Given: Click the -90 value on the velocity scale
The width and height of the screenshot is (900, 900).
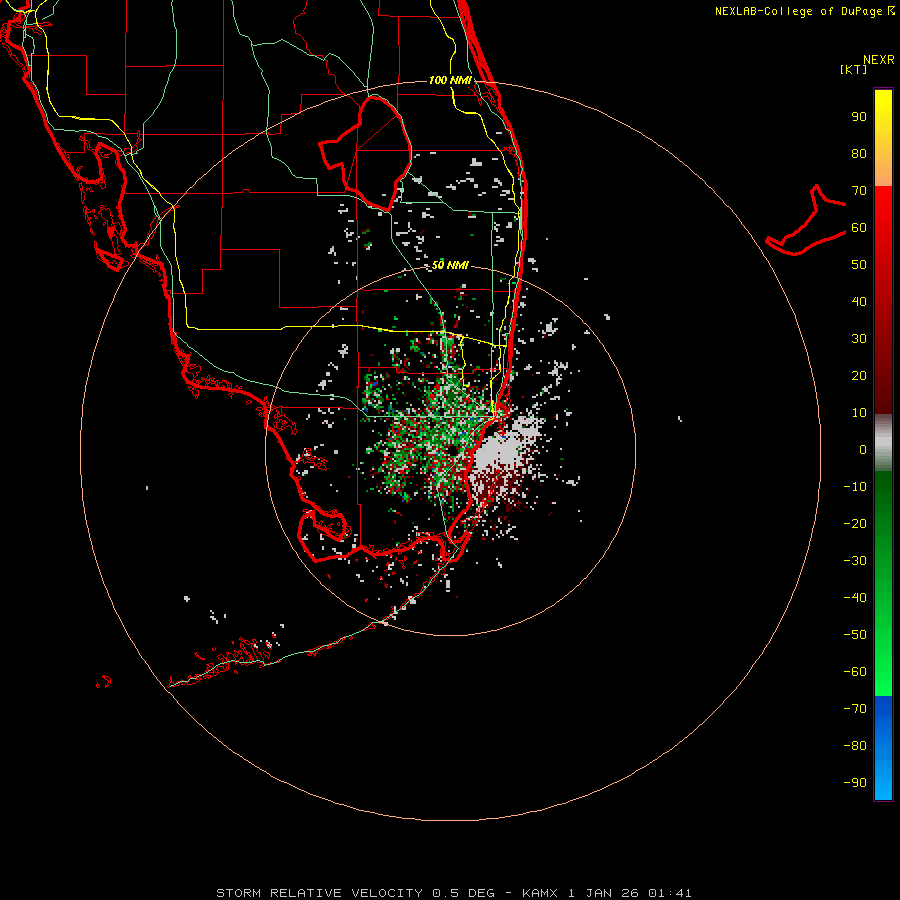Looking at the screenshot, I should click(x=855, y=782).
